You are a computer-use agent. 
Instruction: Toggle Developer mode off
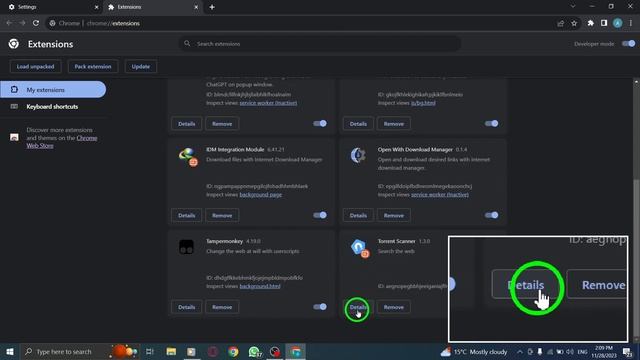coord(629,43)
